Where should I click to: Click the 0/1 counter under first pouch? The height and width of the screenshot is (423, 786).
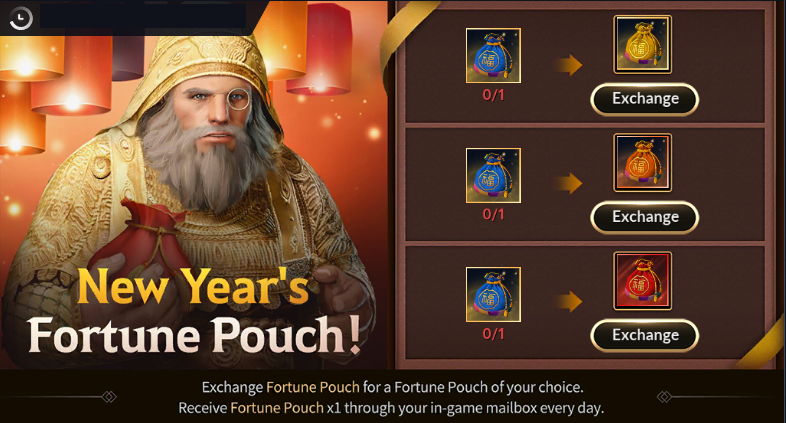[x=493, y=95]
